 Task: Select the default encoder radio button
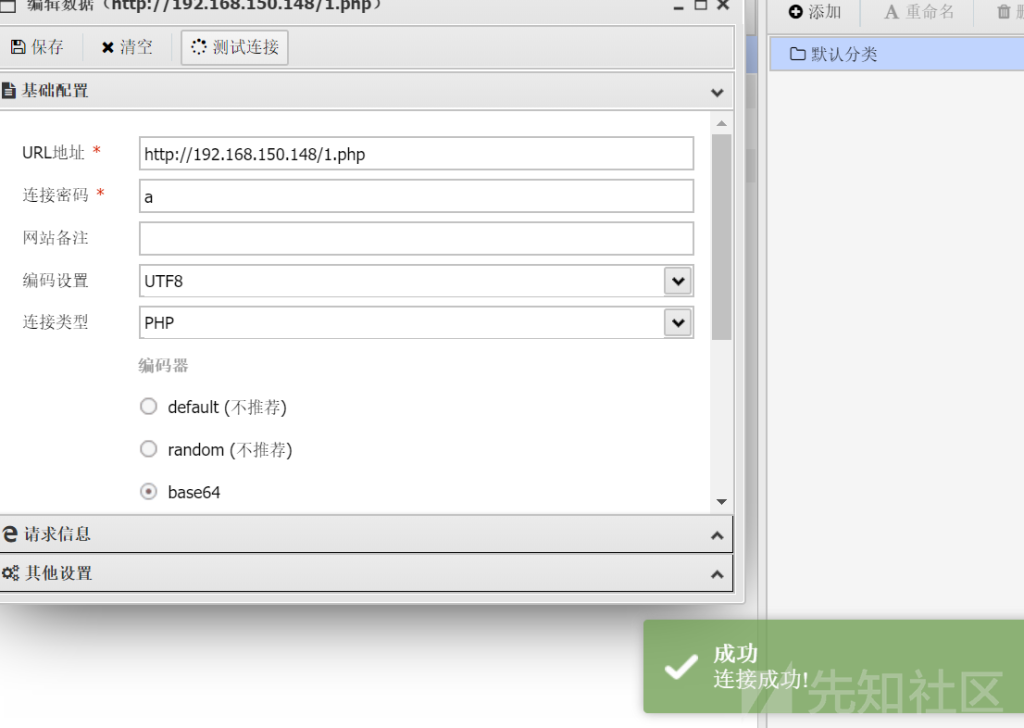point(148,406)
